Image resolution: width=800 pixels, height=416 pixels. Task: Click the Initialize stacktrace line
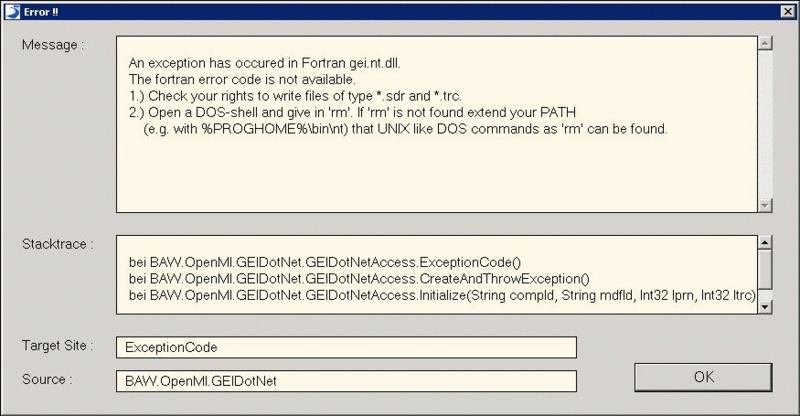point(442,295)
